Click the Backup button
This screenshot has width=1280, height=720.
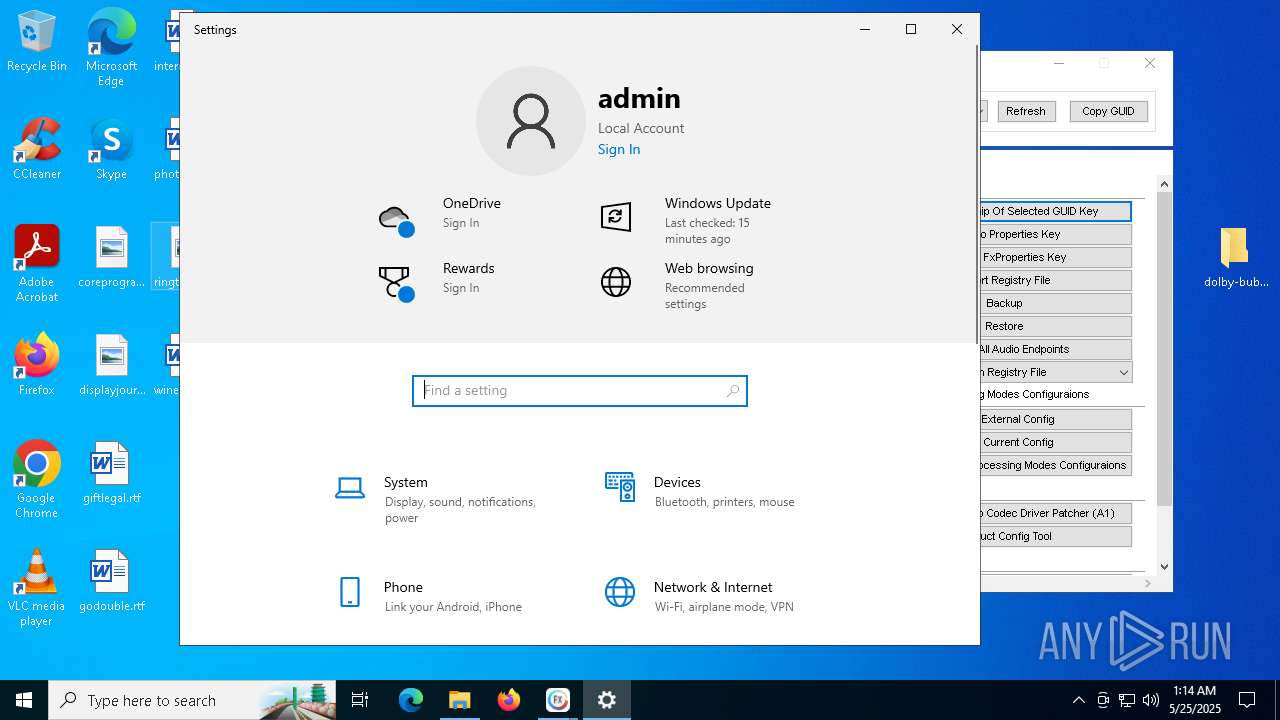pyautogui.click(x=1055, y=303)
